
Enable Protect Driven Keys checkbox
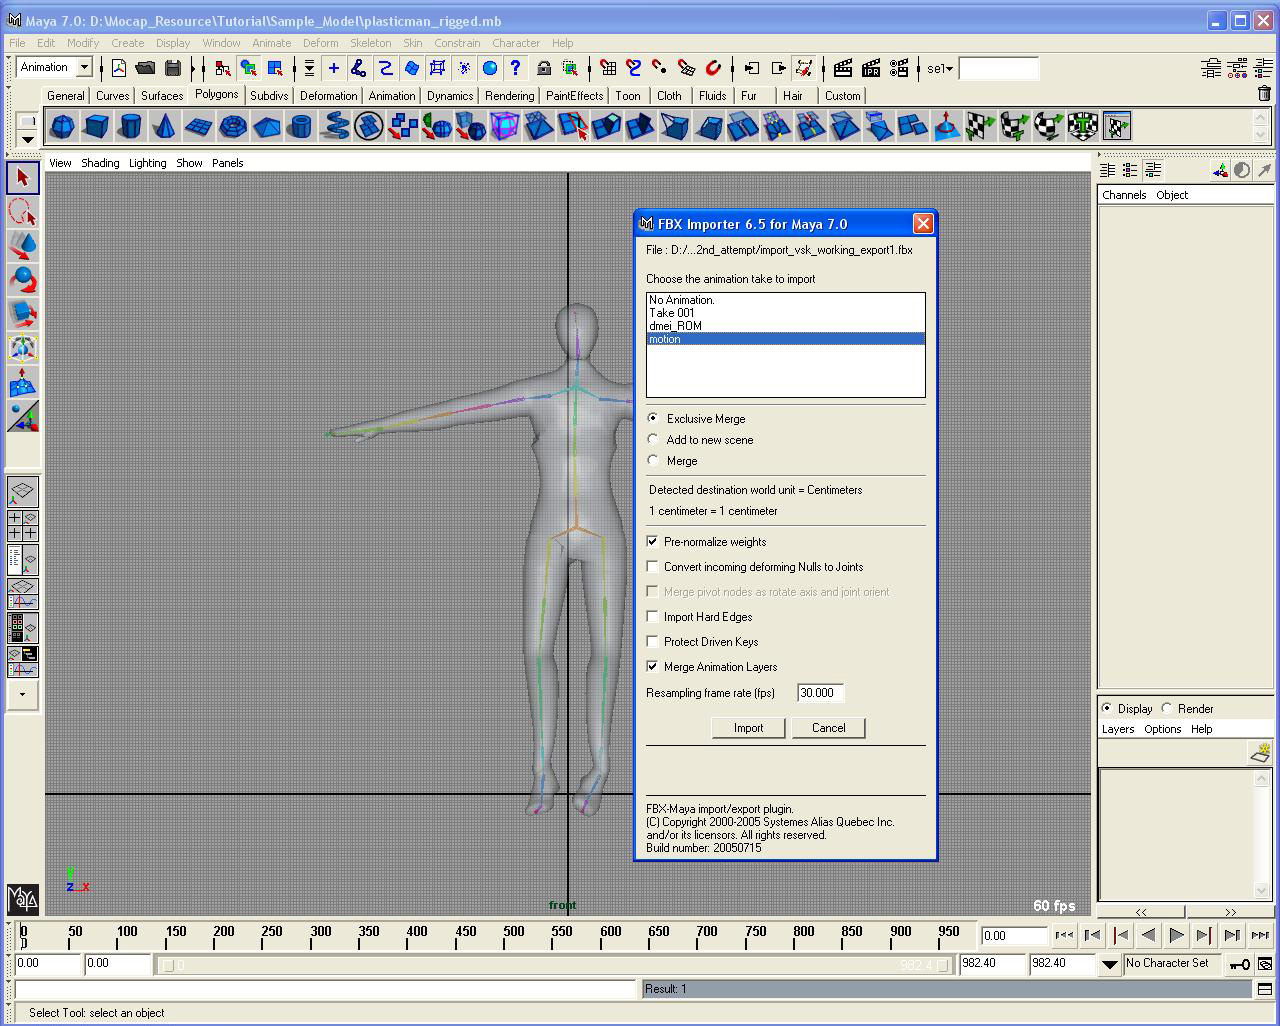click(x=653, y=641)
